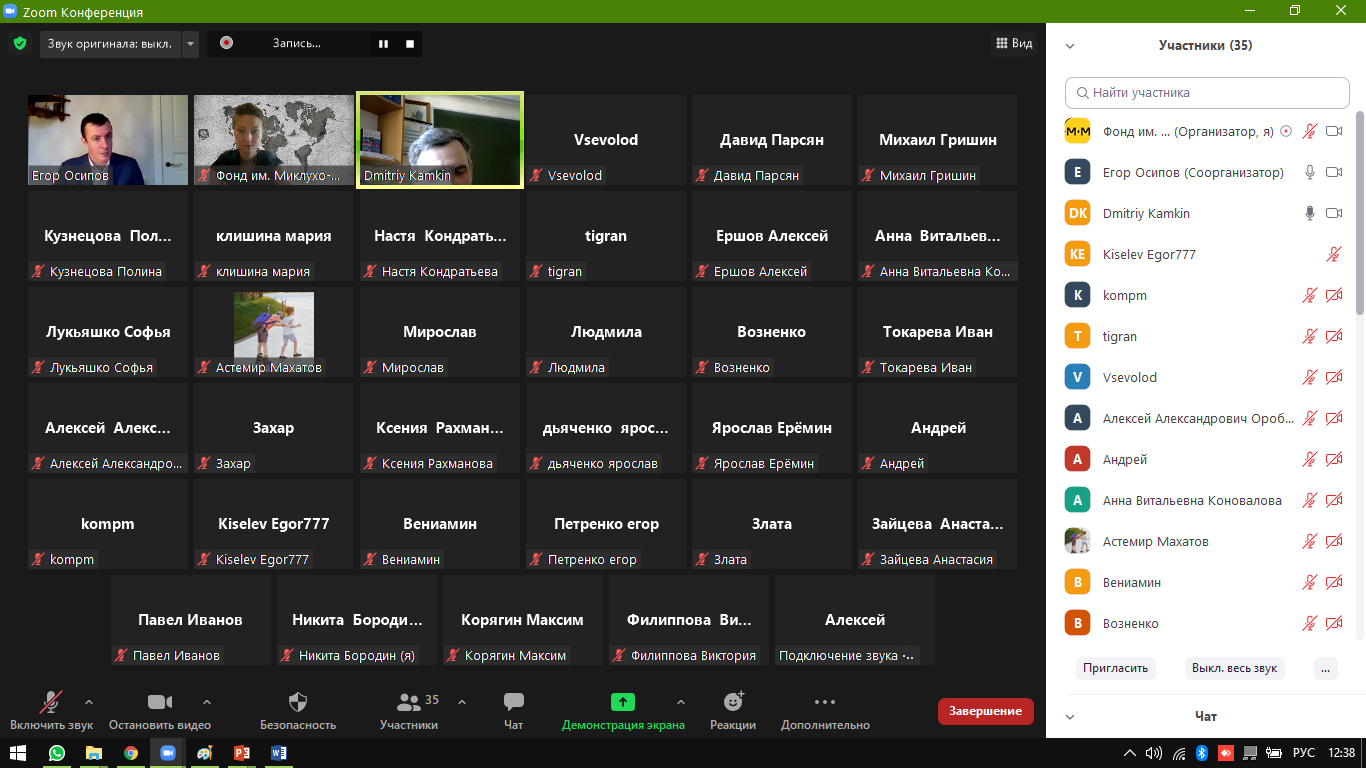Expand audio options arrow next to microphone
The height and width of the screenshot is (768, 1366).
(89, 702)
